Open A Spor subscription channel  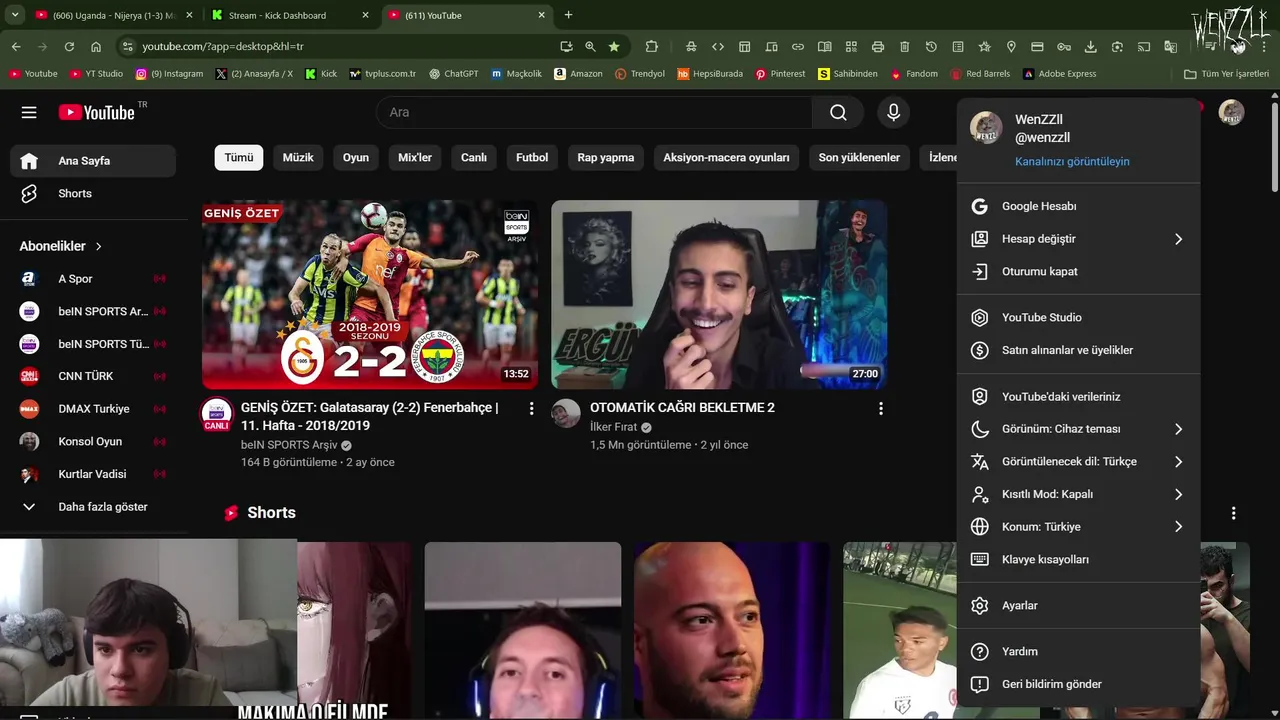pyautogui.click(x=93, y=278)
